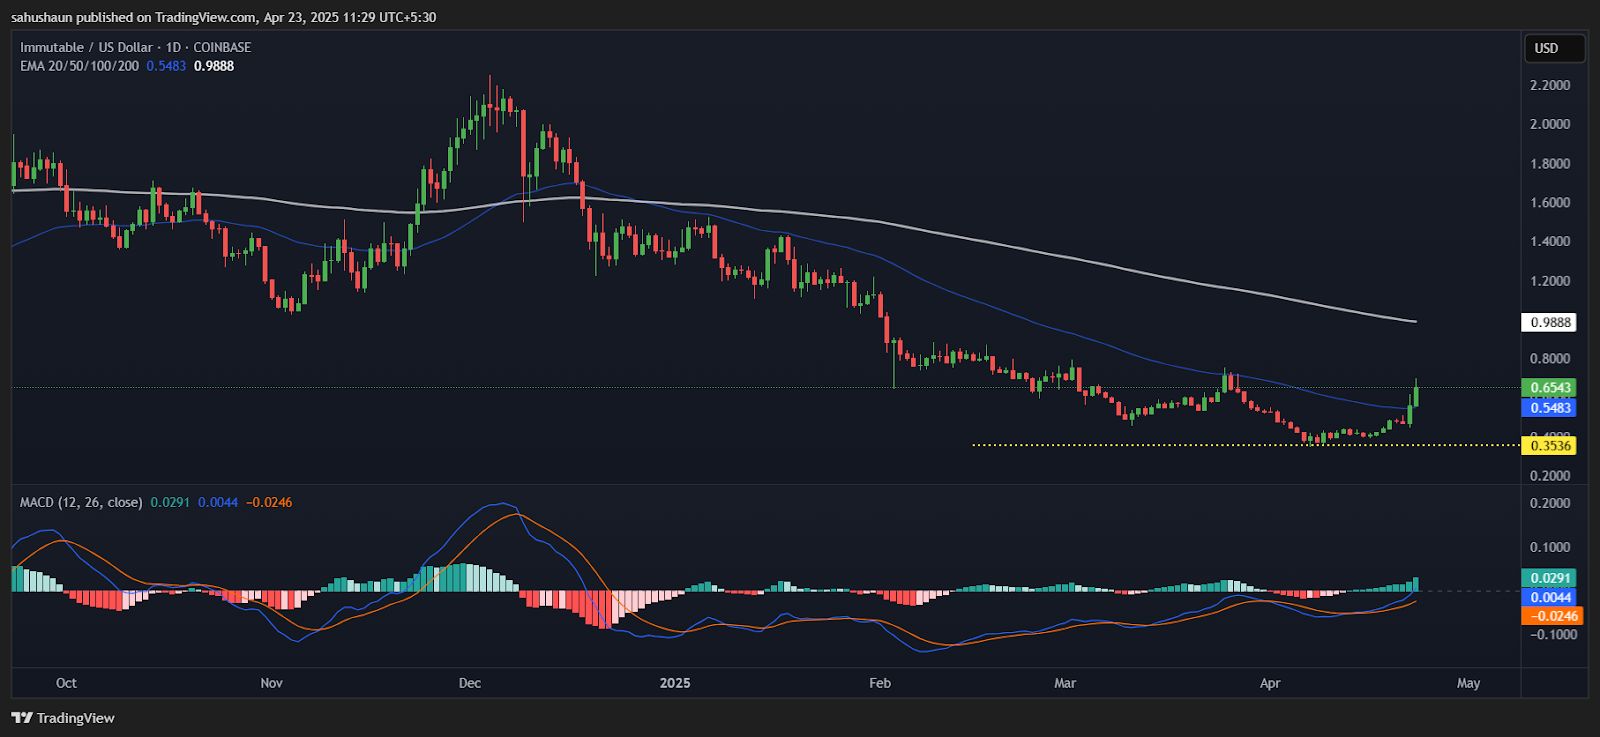Click the green 0.0291 tag on the MACD axis
The height and width of the screenshot is (737, 1600).
pos(1549,577)
